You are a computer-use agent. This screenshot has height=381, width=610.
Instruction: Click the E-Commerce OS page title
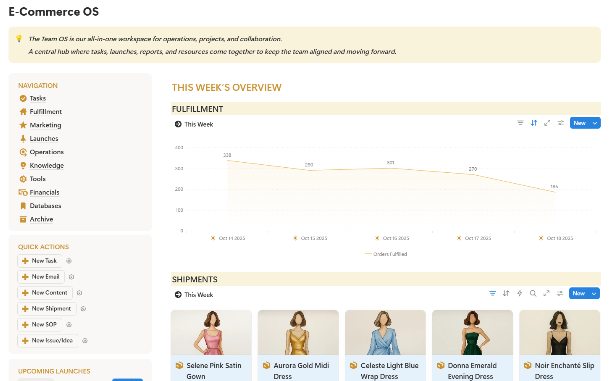click(54, 12)
